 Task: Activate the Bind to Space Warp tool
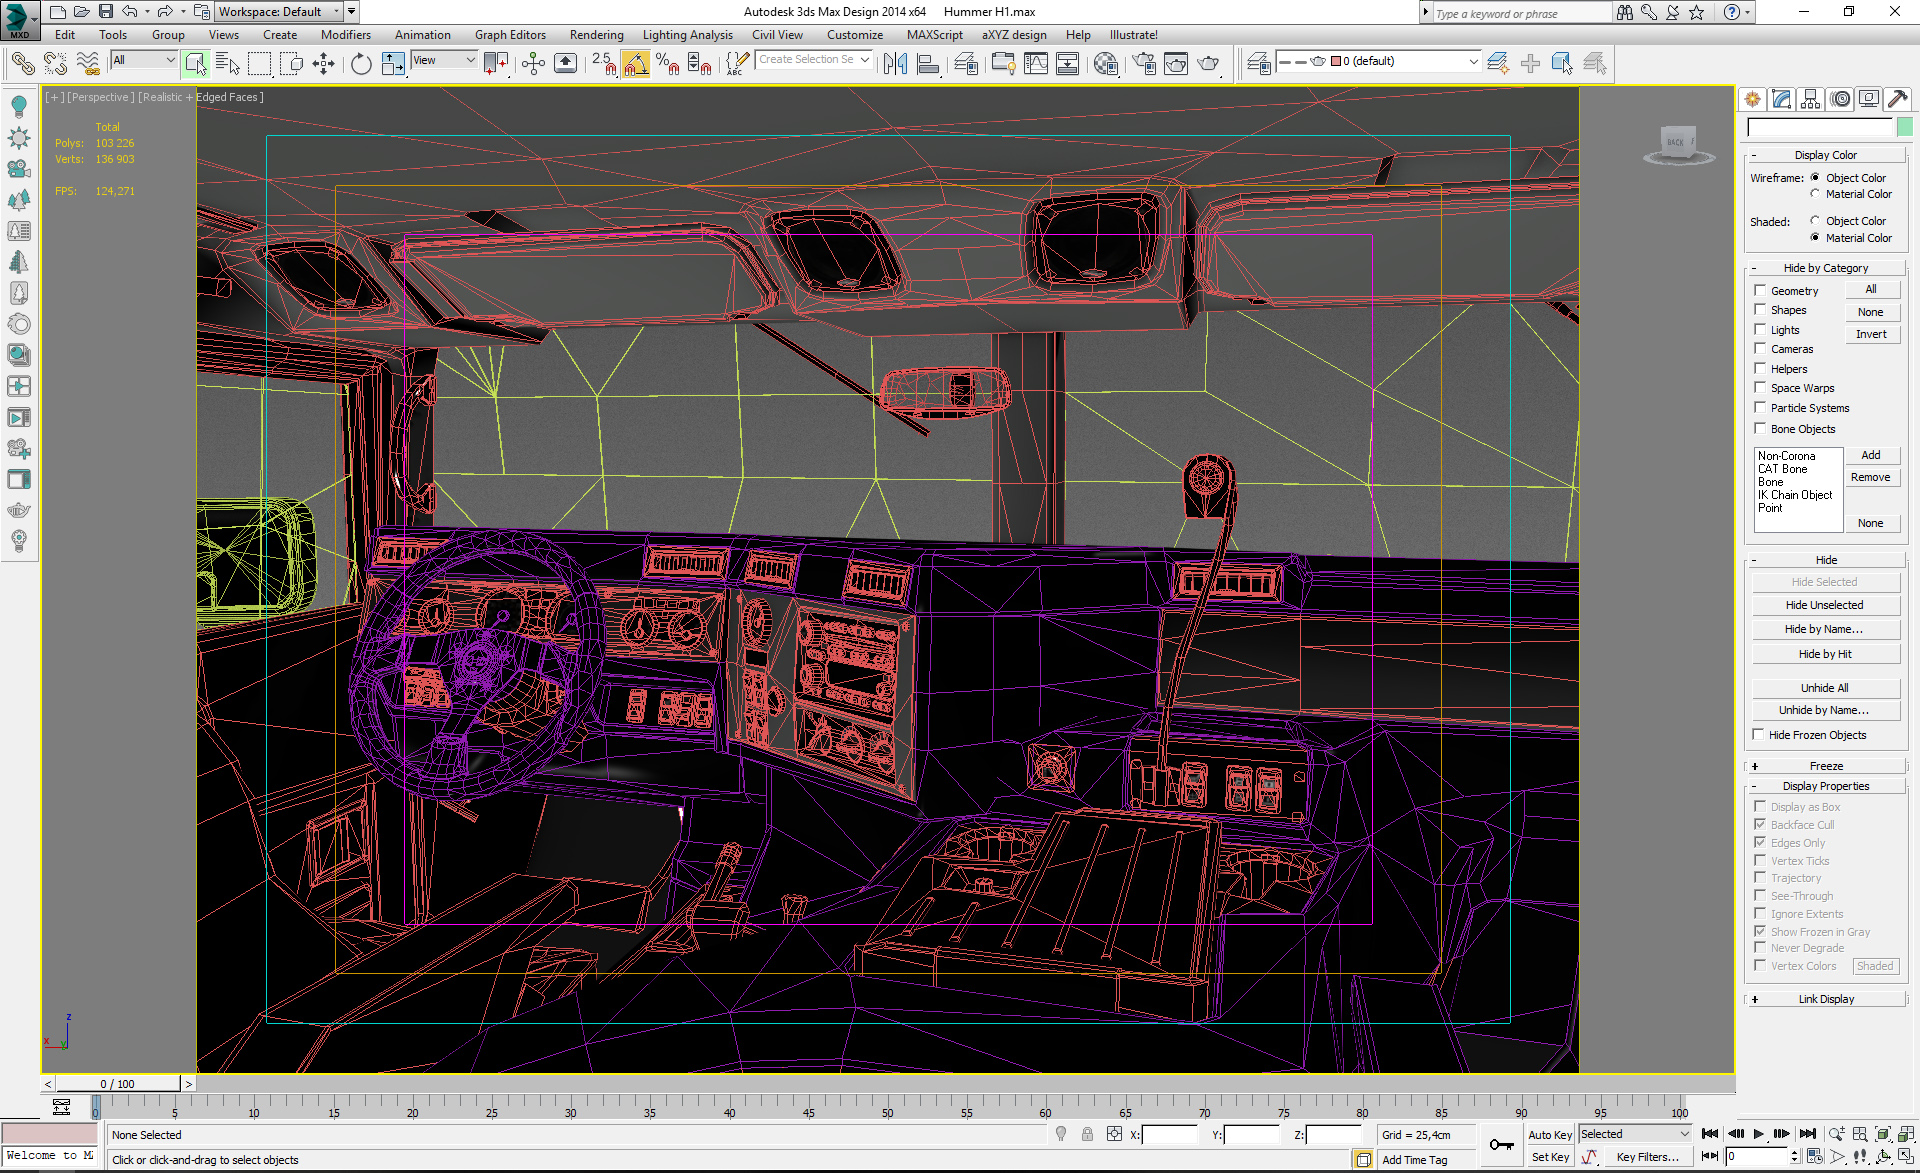click(x=88, y=64)
